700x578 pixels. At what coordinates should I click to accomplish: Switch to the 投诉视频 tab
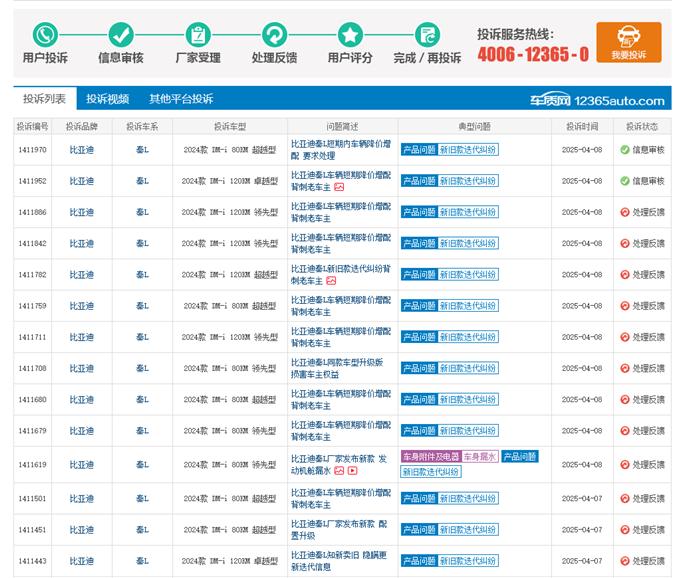(108, 99)
